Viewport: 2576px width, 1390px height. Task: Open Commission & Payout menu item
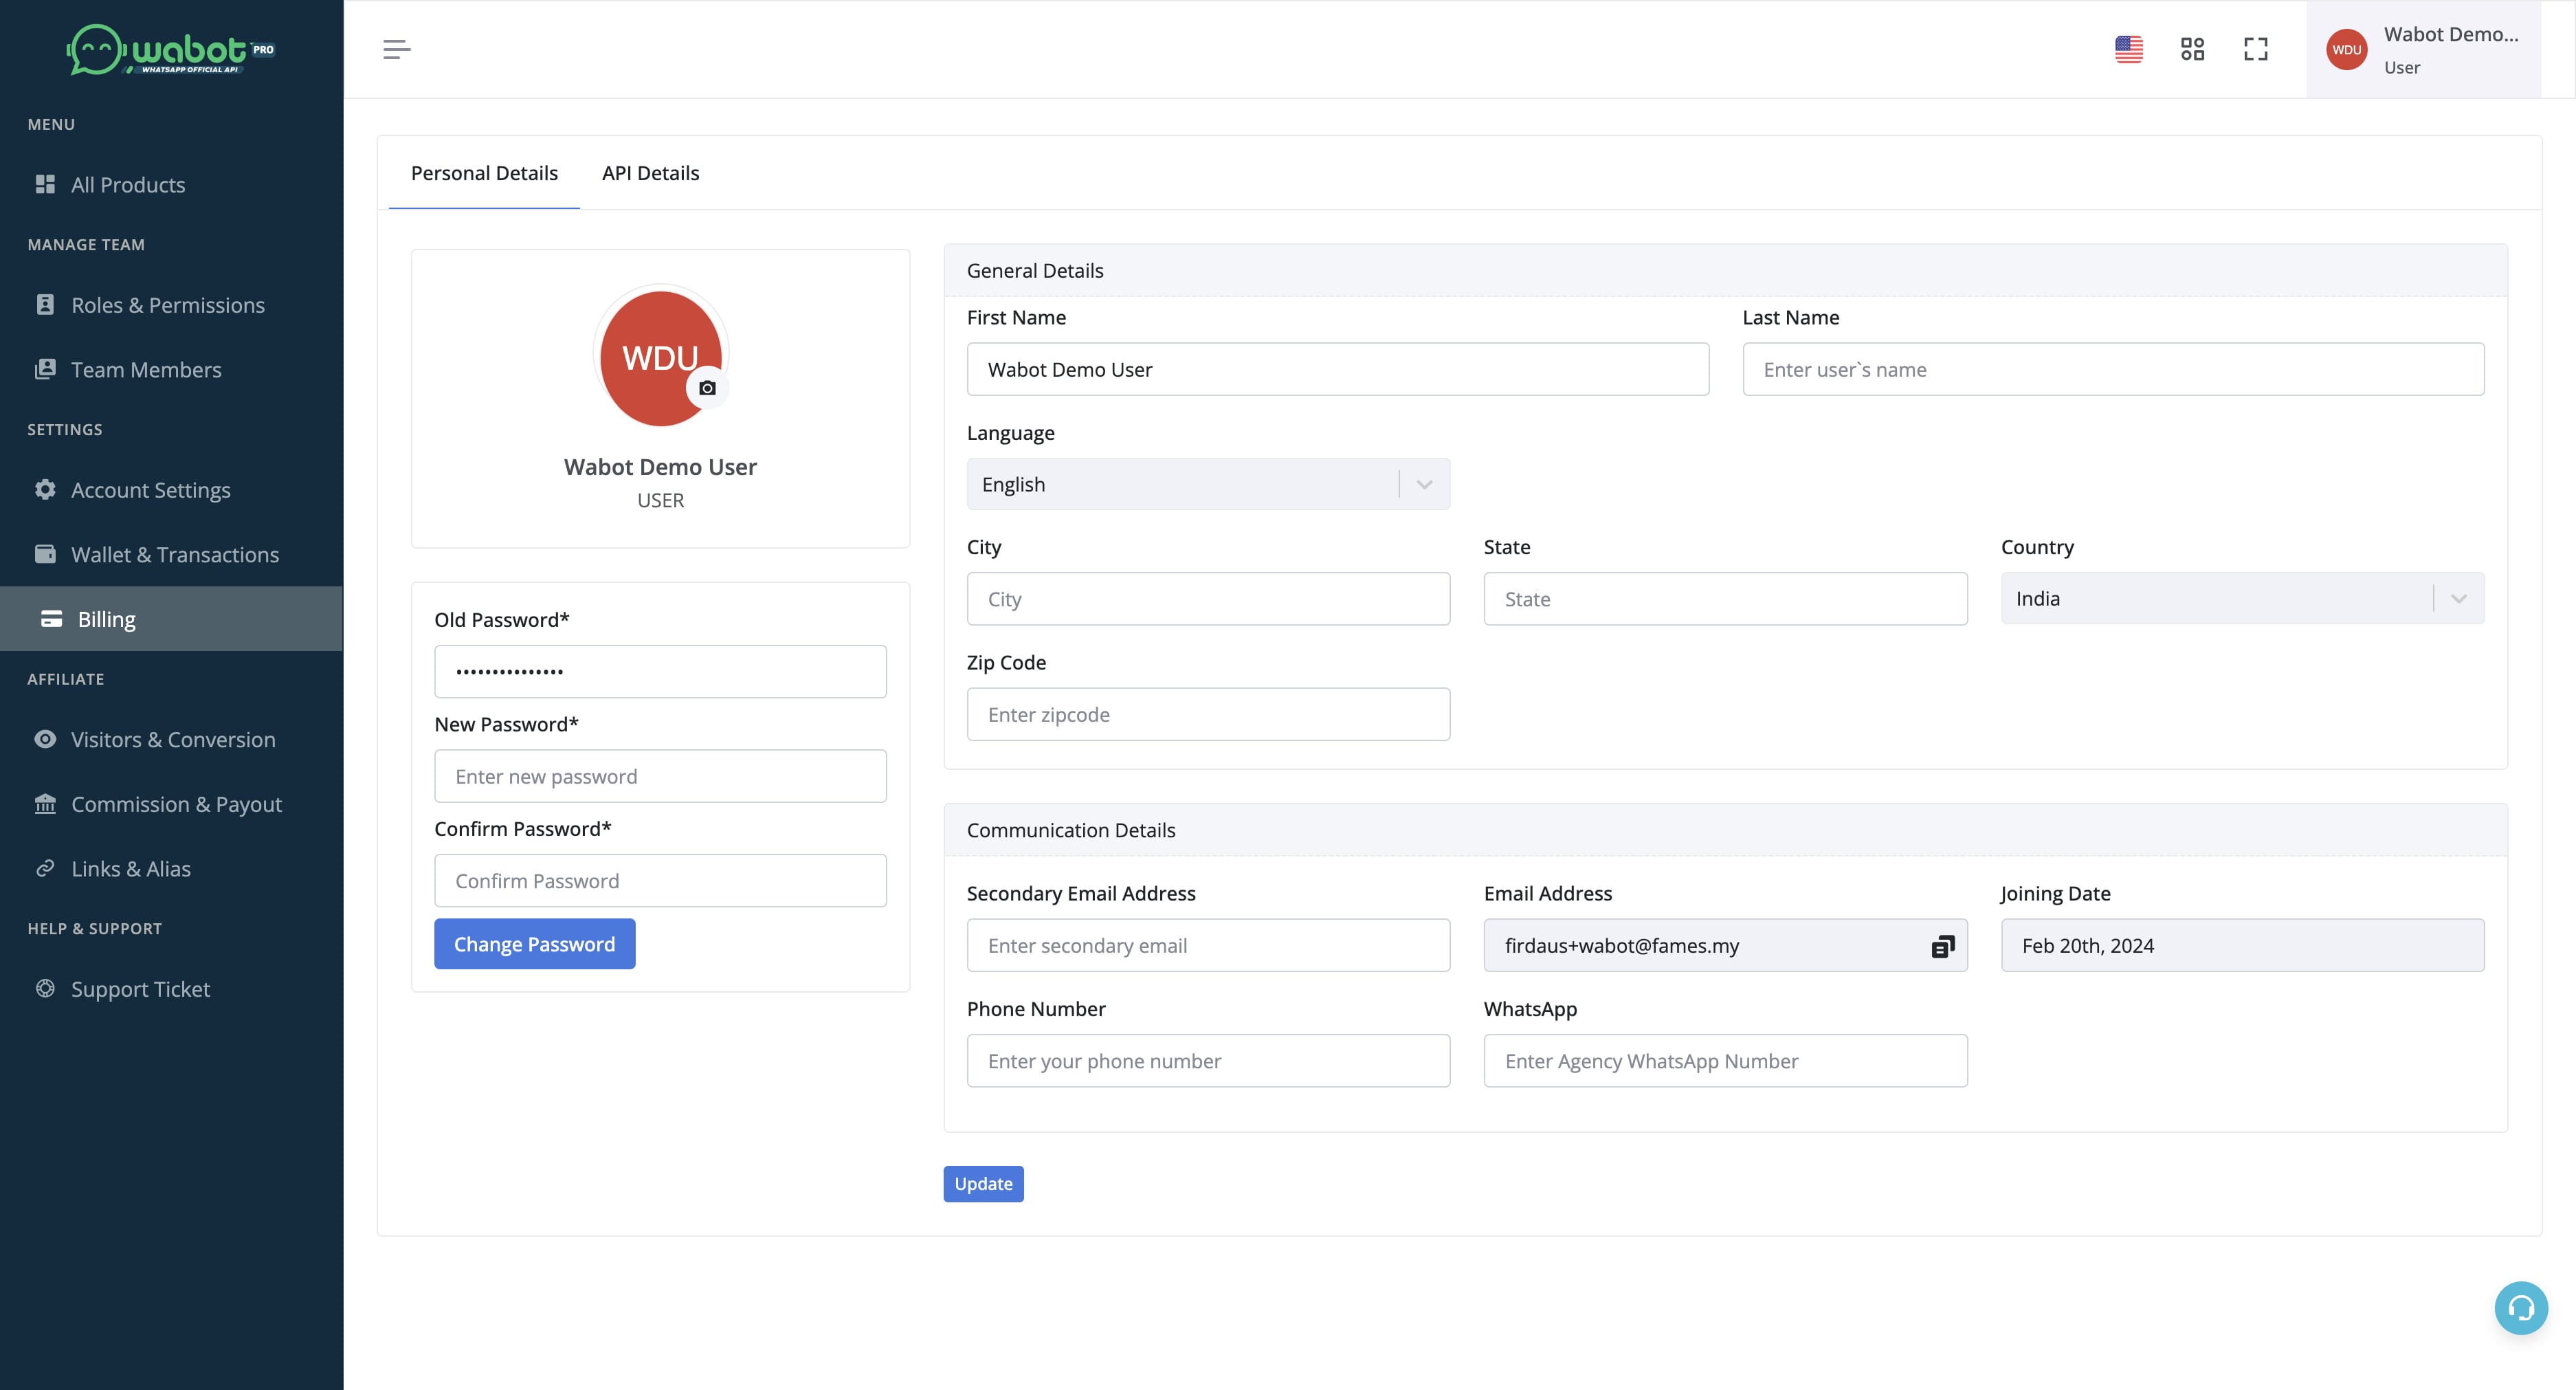pyautogui.click(x=171, y=804)
